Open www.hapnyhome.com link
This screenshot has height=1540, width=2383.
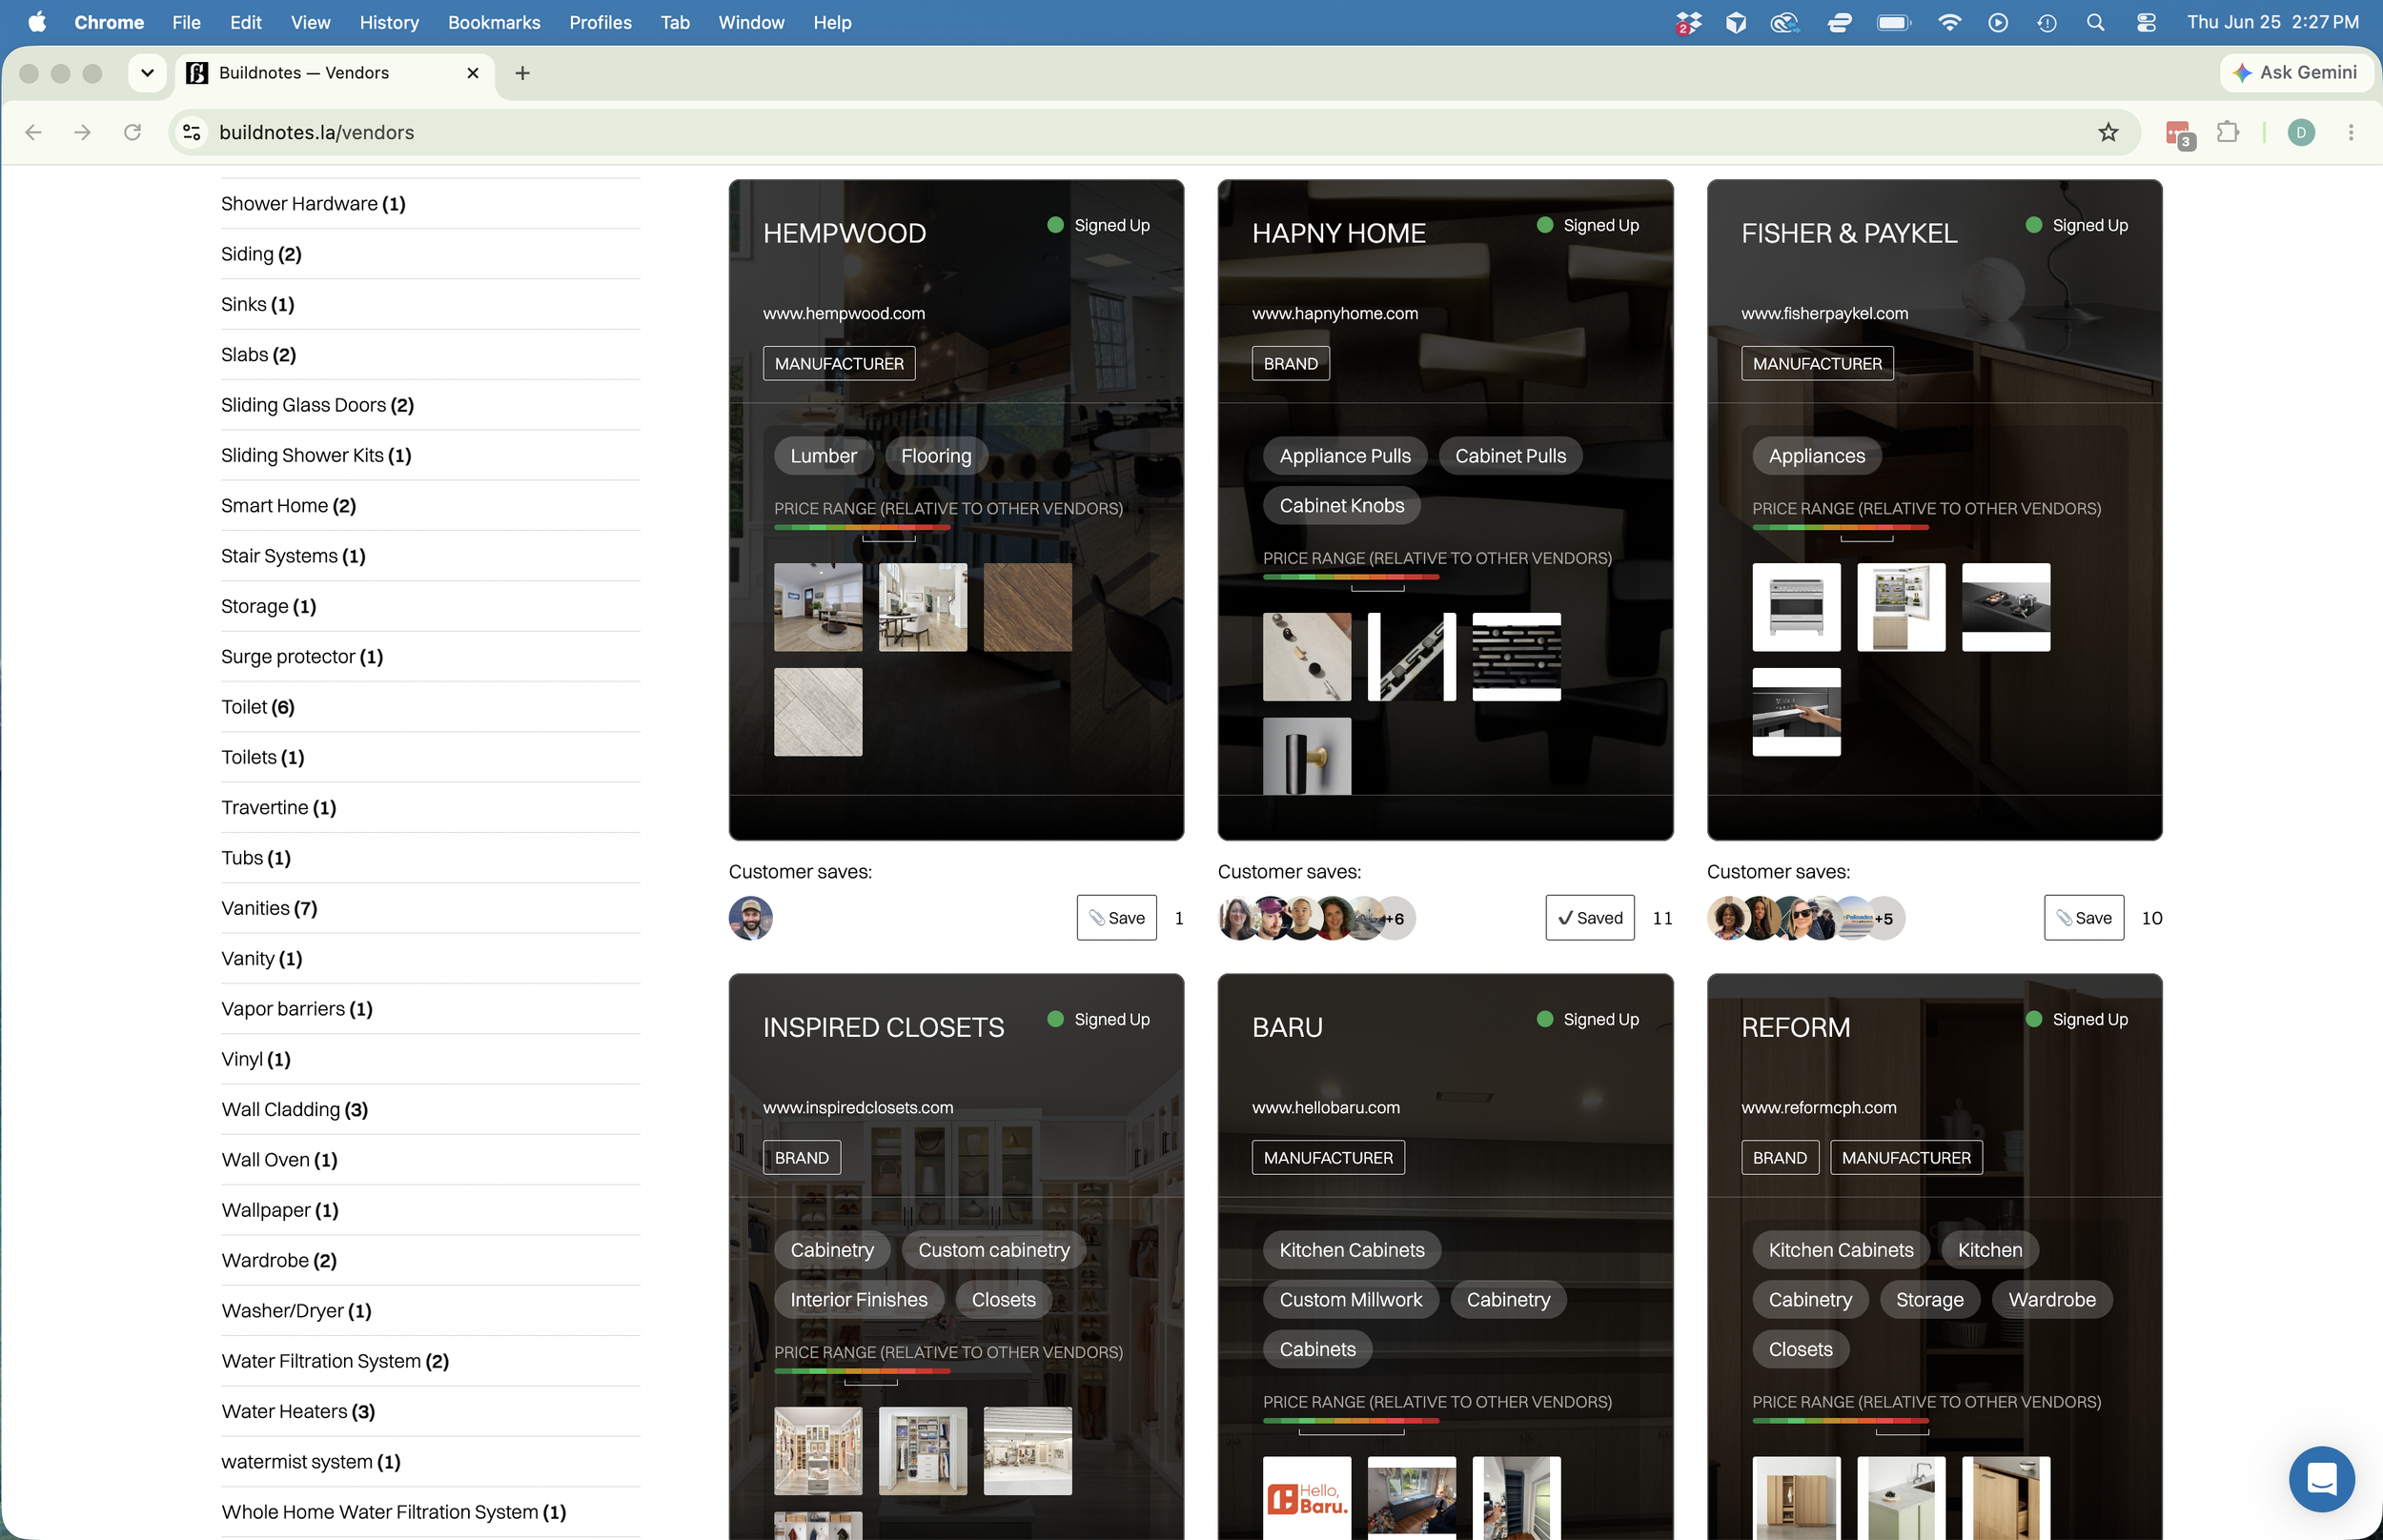click(x=1335, y=313)
